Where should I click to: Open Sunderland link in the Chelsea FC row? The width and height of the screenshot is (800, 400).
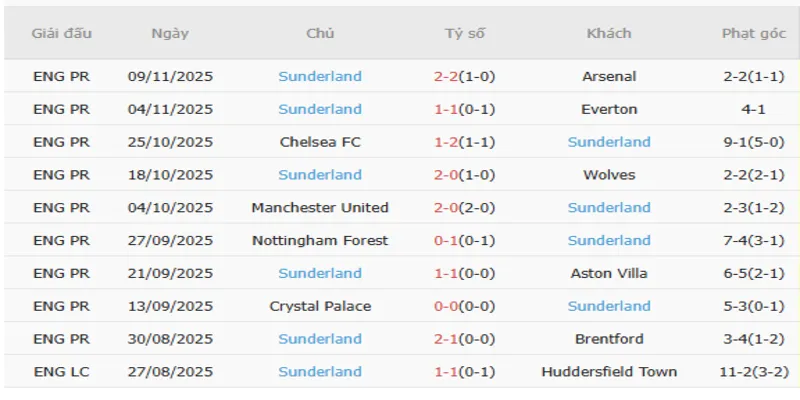pyautogui.click(x=609, y=142)
